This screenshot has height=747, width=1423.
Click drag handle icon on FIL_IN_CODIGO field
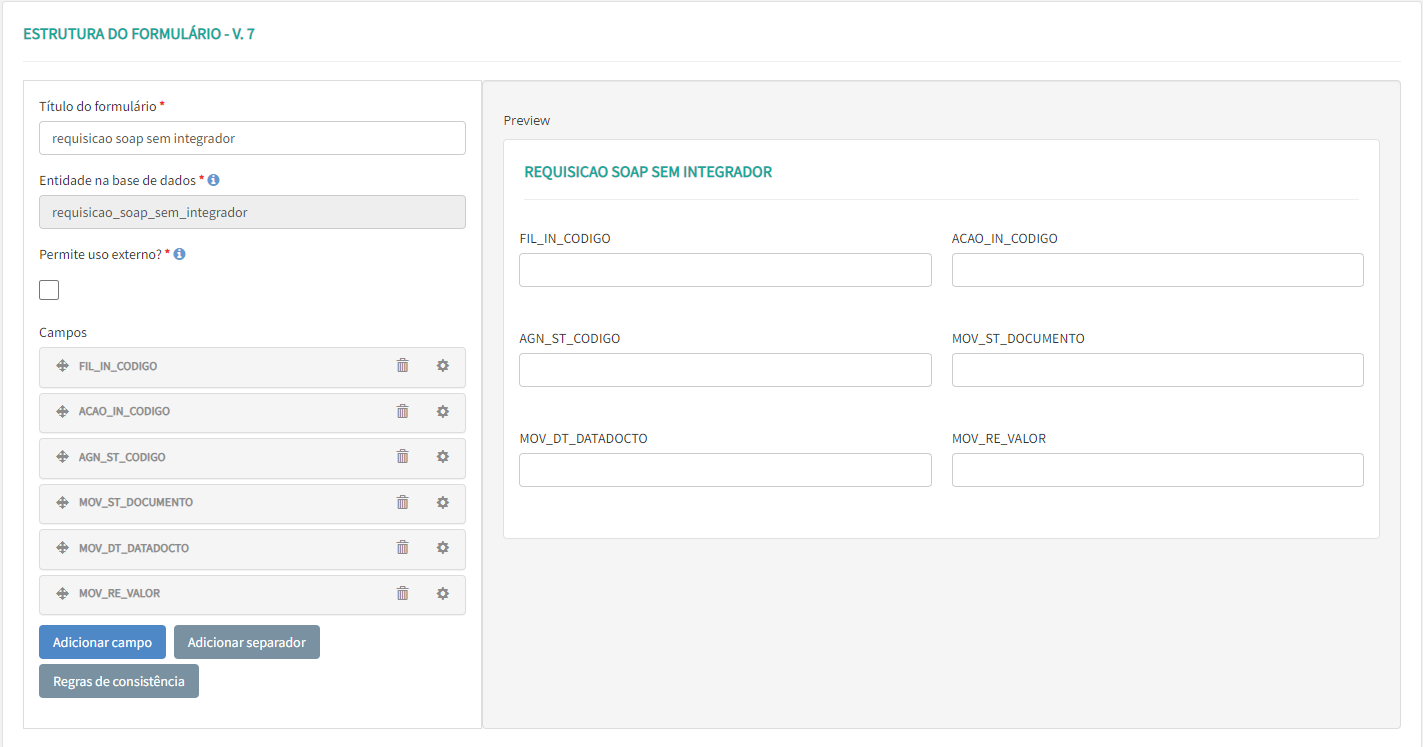[x=62, y=366]
